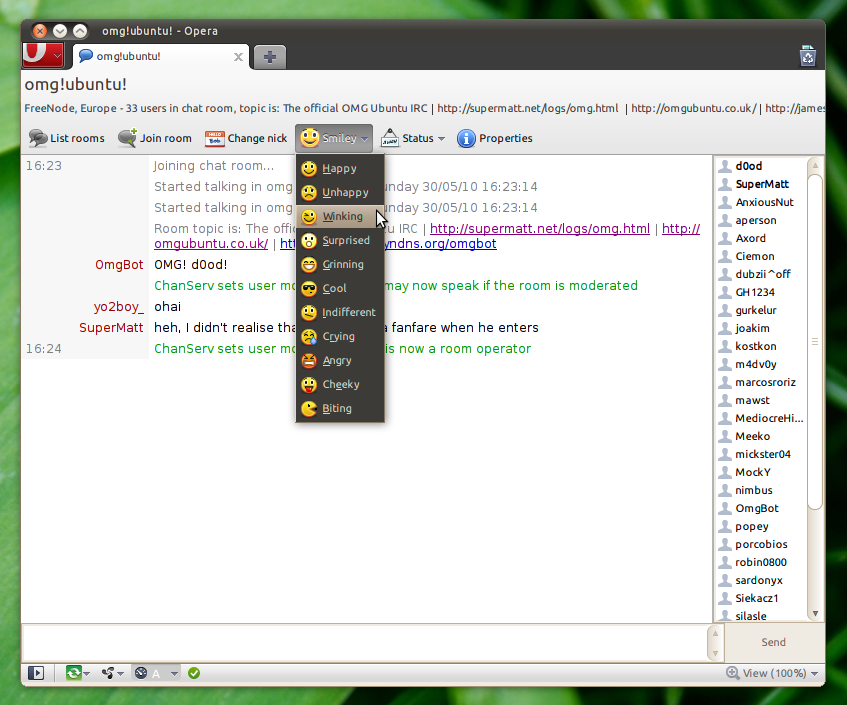The image size is (847, 705).
Task: Open the Opera Turbo dropdown
Action: pos(156,673)
